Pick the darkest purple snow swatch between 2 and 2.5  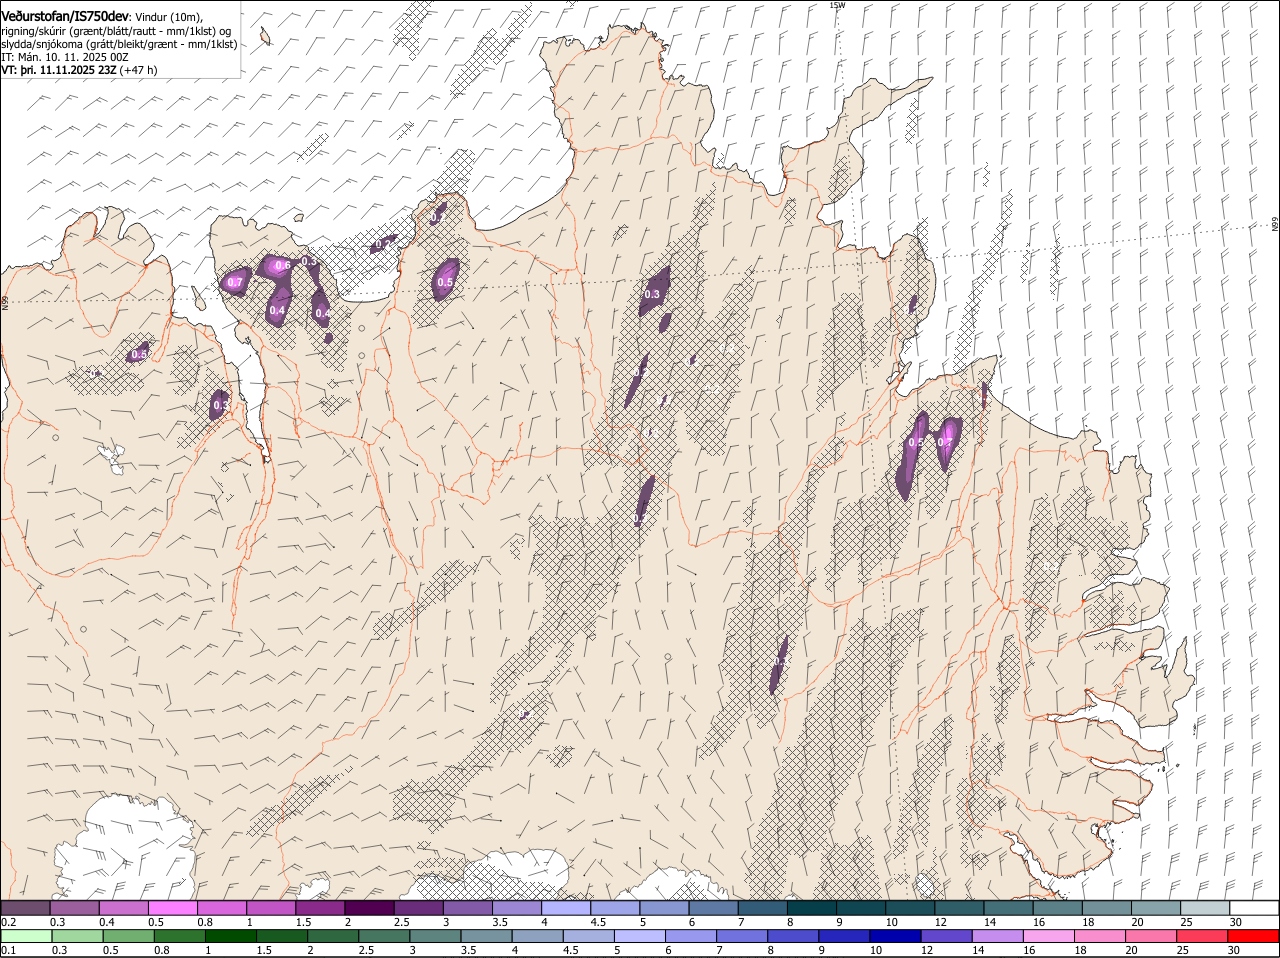coord(369,907)
